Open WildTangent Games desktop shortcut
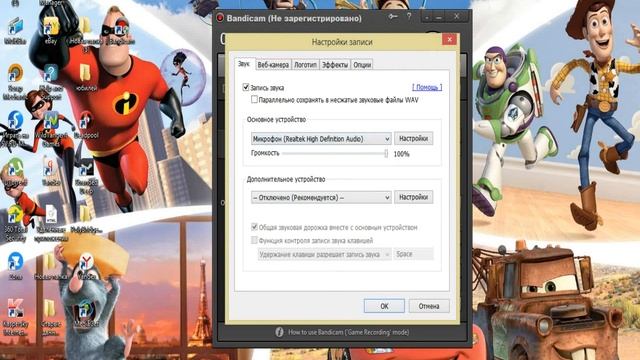 (x=51, y=129)
